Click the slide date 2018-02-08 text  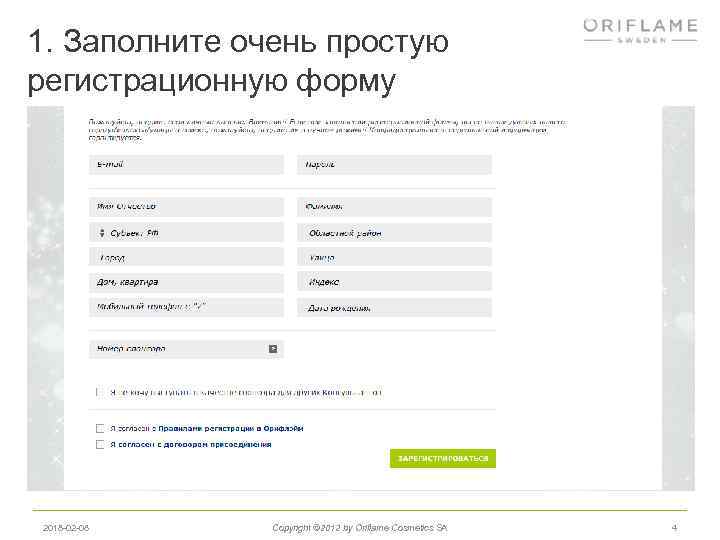(x=66, y=528)
